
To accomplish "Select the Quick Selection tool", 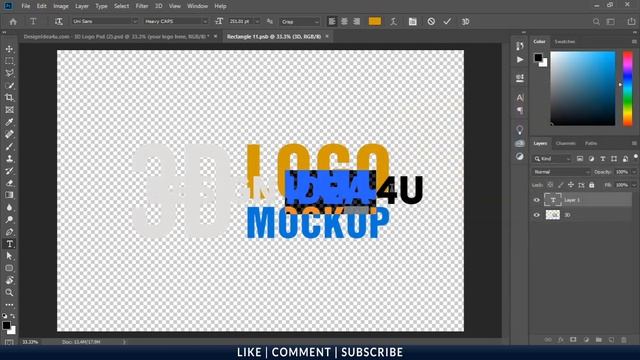I will coord(9,85).
